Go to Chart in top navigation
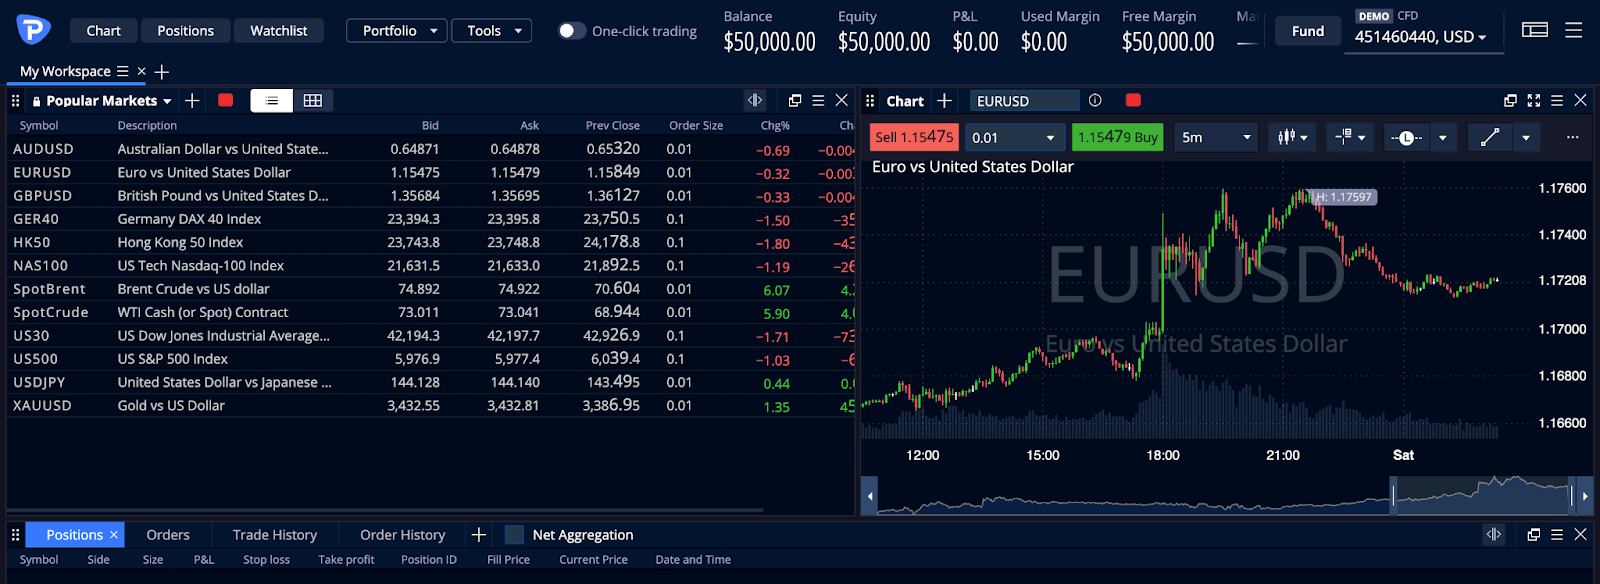Image resolution: width=1600 pixels, height=584 pixels. pyautogui.click(x=103, y=31)
